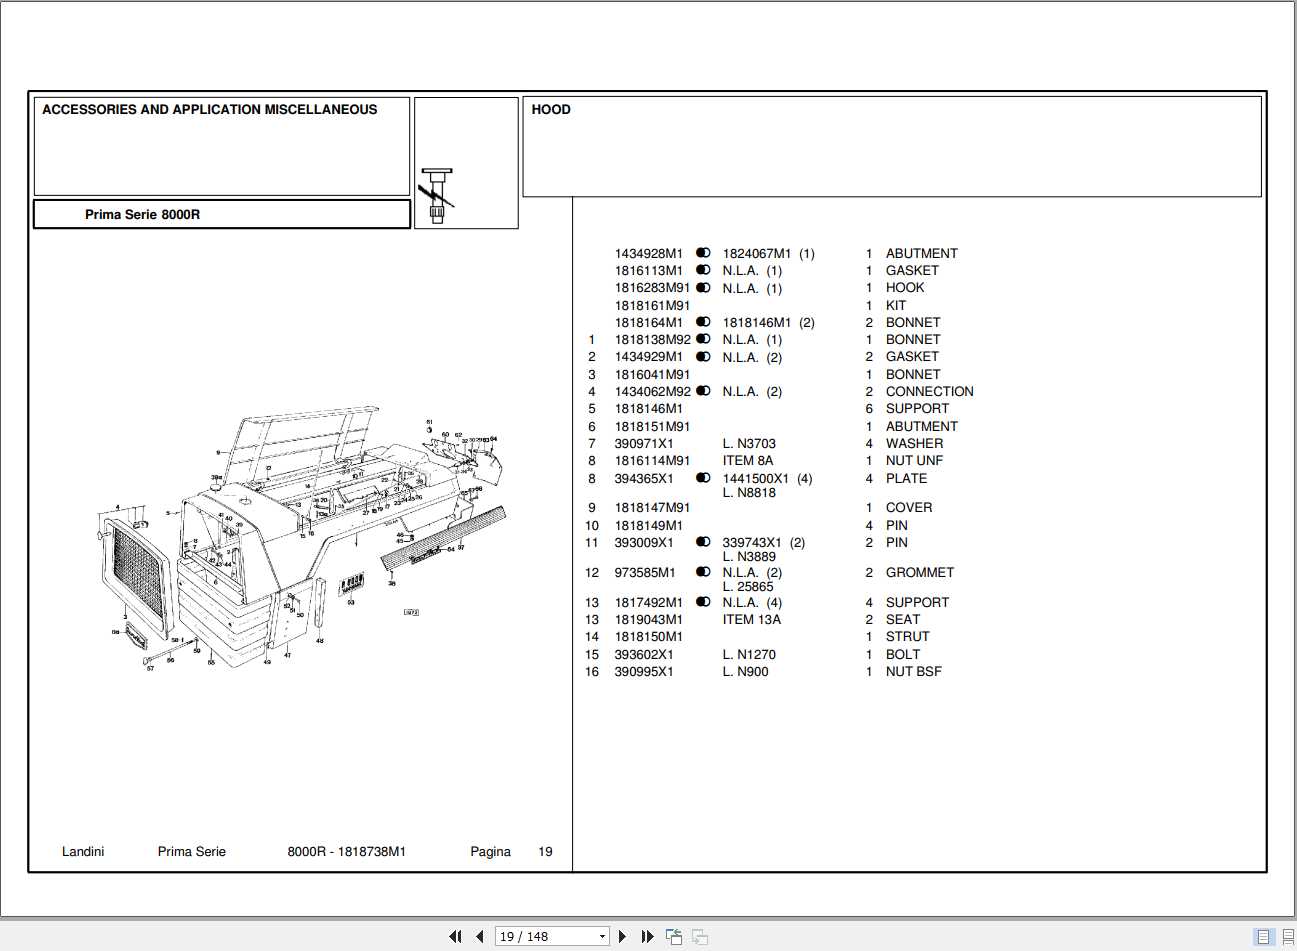Click the WASHER description
The width and height of the screenshot is (1297, 951).
tap(914, 443)
